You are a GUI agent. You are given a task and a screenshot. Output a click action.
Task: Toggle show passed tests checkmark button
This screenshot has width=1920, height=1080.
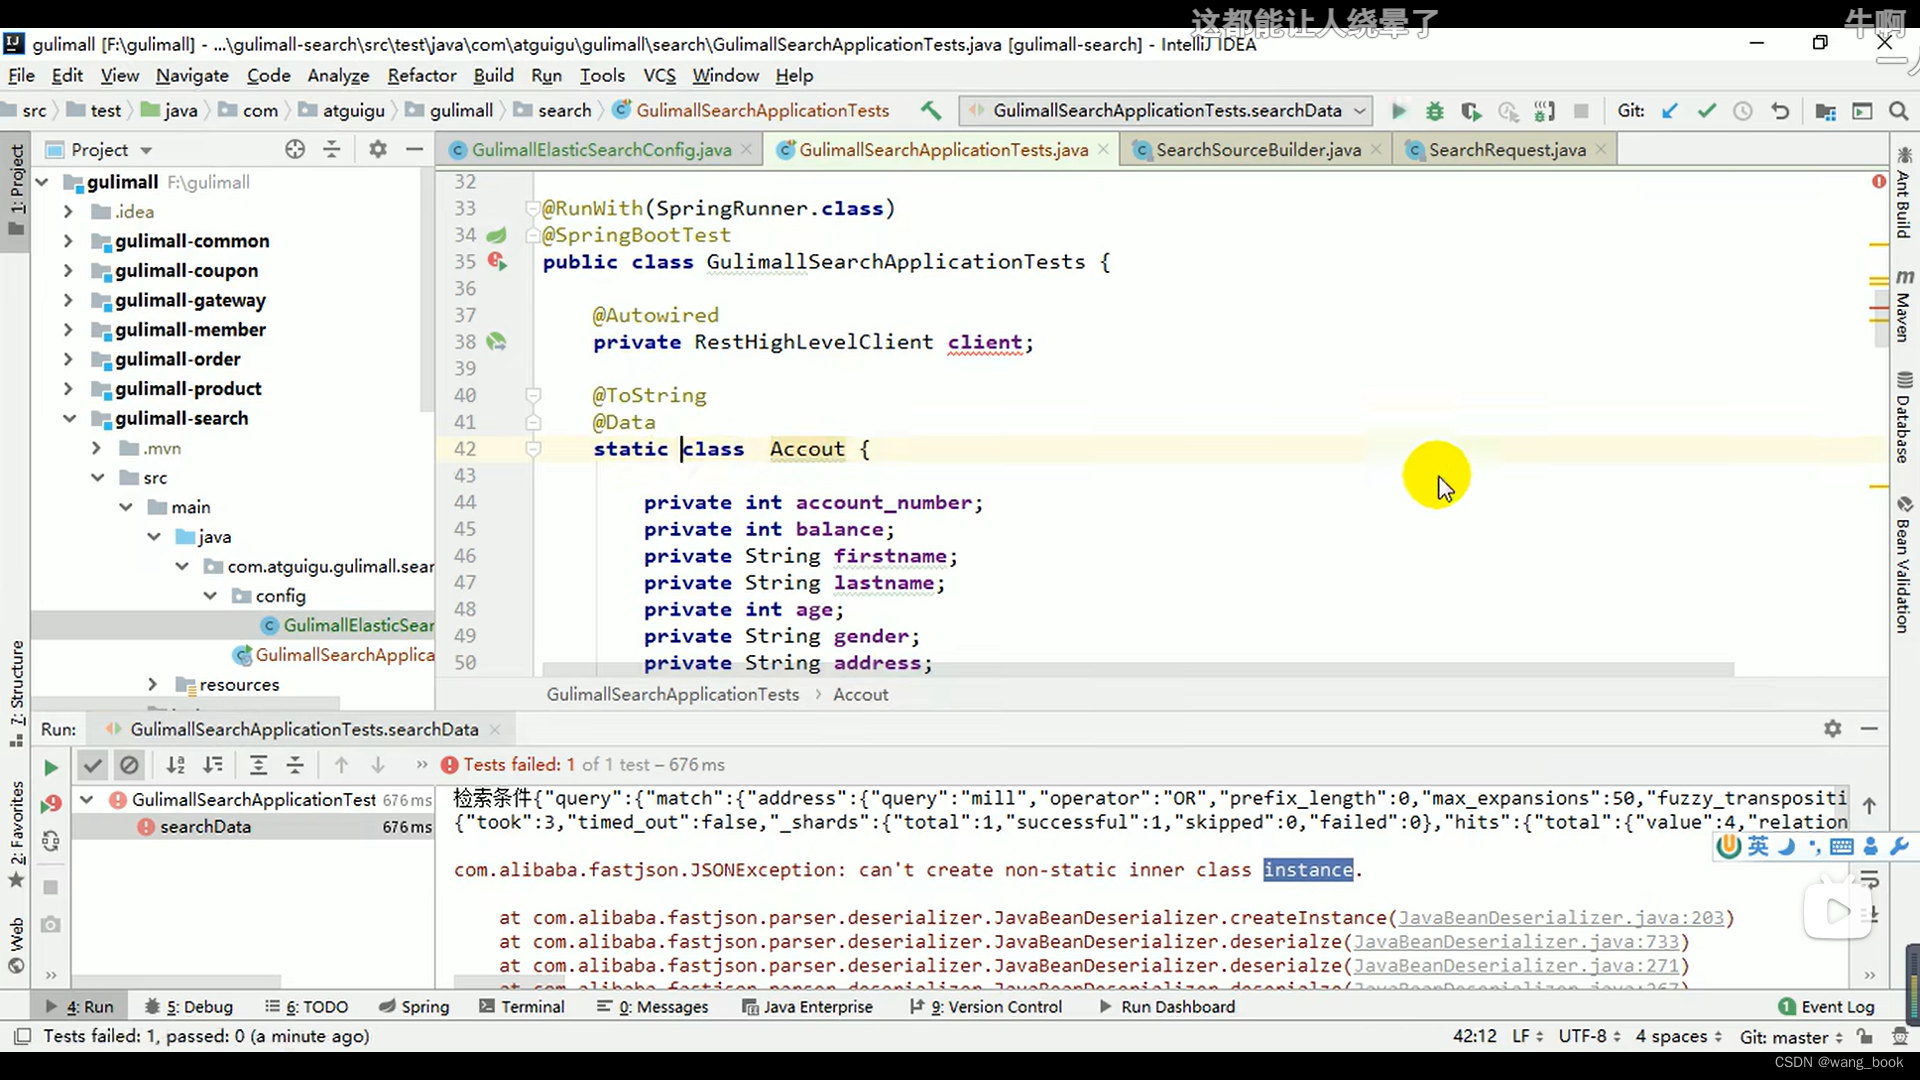point(92,765)
